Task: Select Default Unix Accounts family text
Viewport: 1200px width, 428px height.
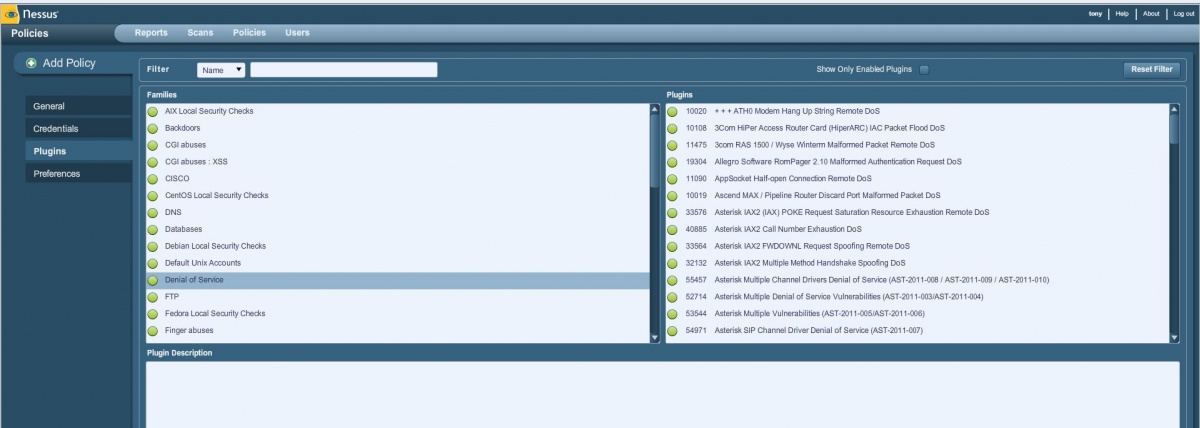Action: coord(203,264)
